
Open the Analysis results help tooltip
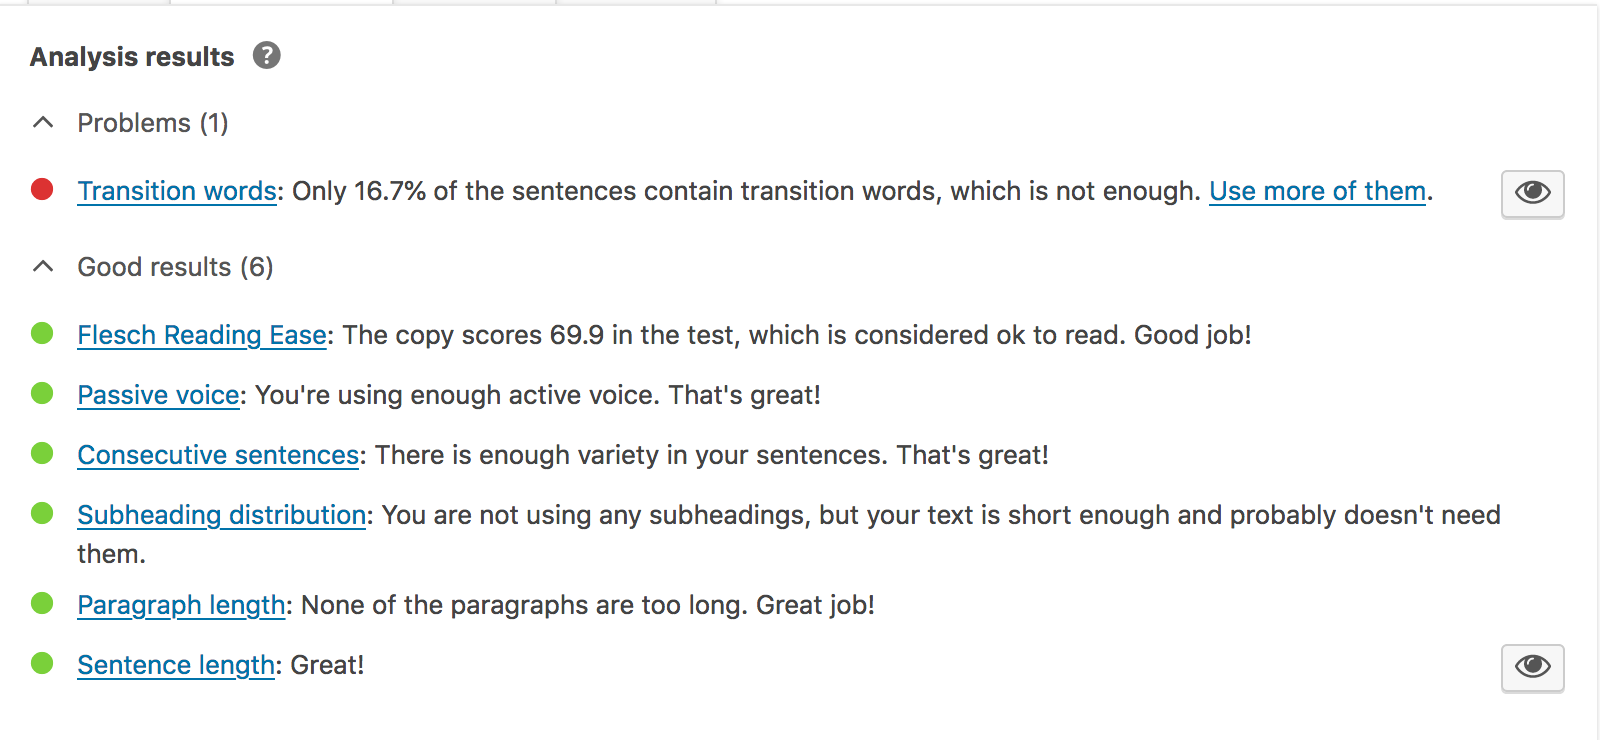[266, 56]
